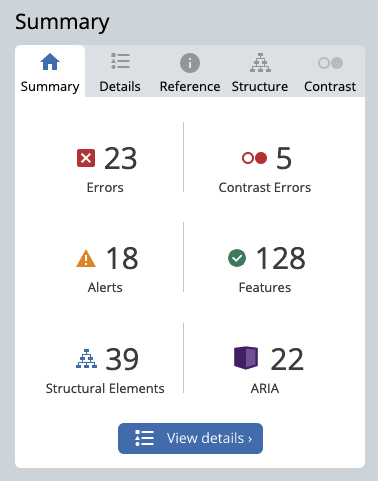Screen dimensions: 378x481
Task: Click the red X Errors icon
Action: (86, 158)
